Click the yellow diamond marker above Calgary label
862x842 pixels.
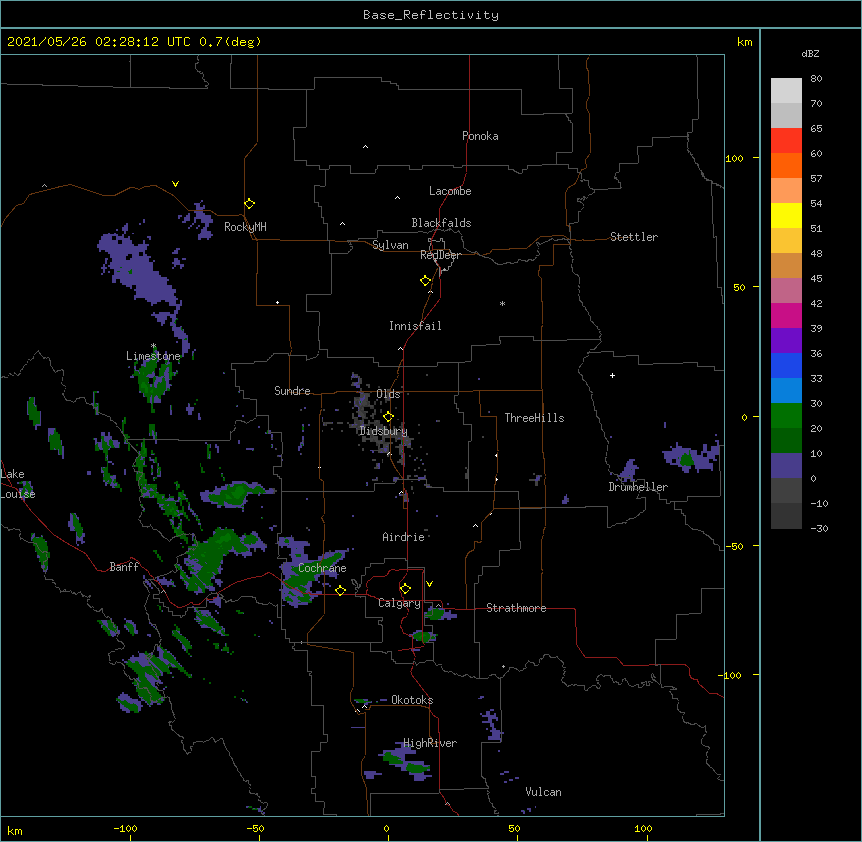[x=405, y=589]
